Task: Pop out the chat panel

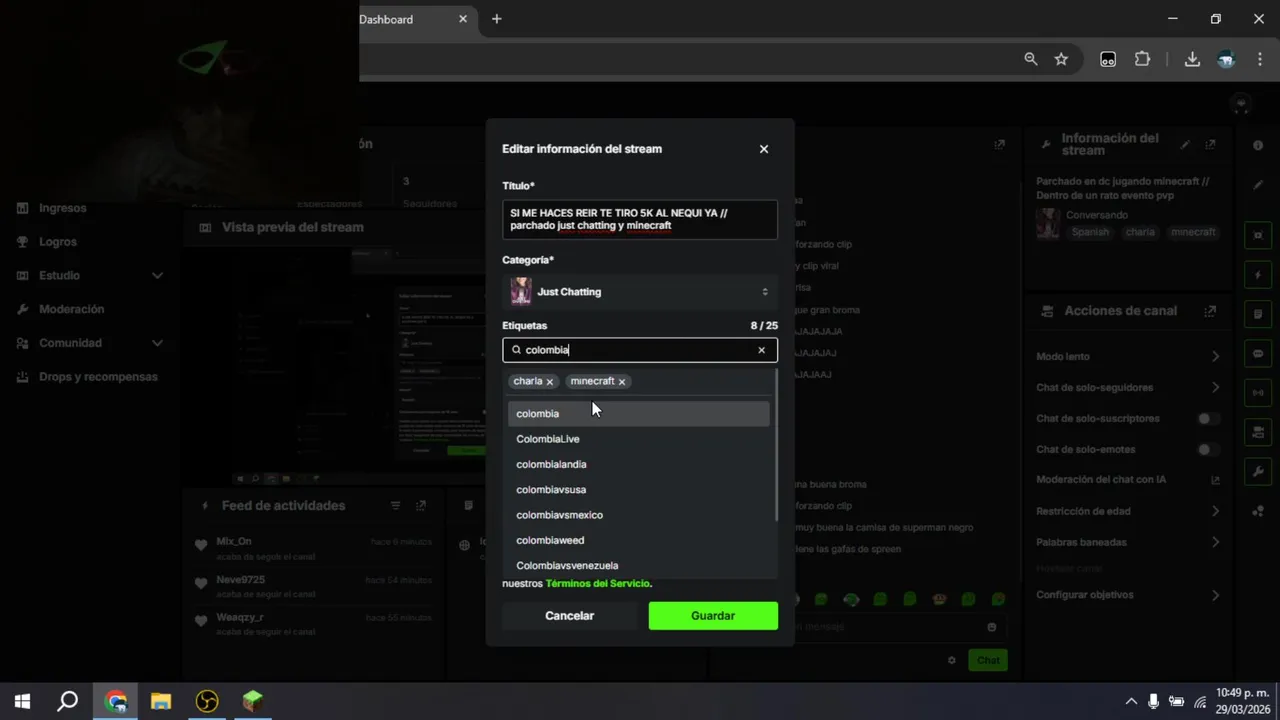Action: tap(999, 145)
